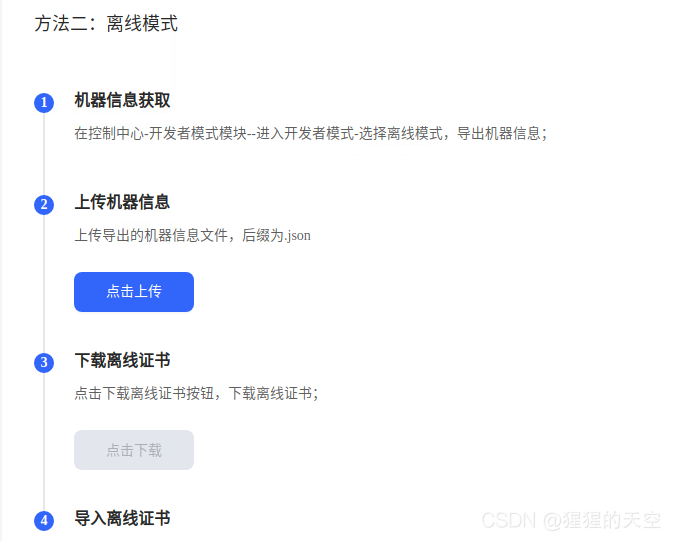Click step 3 circle icon
Screen dimensions: 676x541
point(44,363)
